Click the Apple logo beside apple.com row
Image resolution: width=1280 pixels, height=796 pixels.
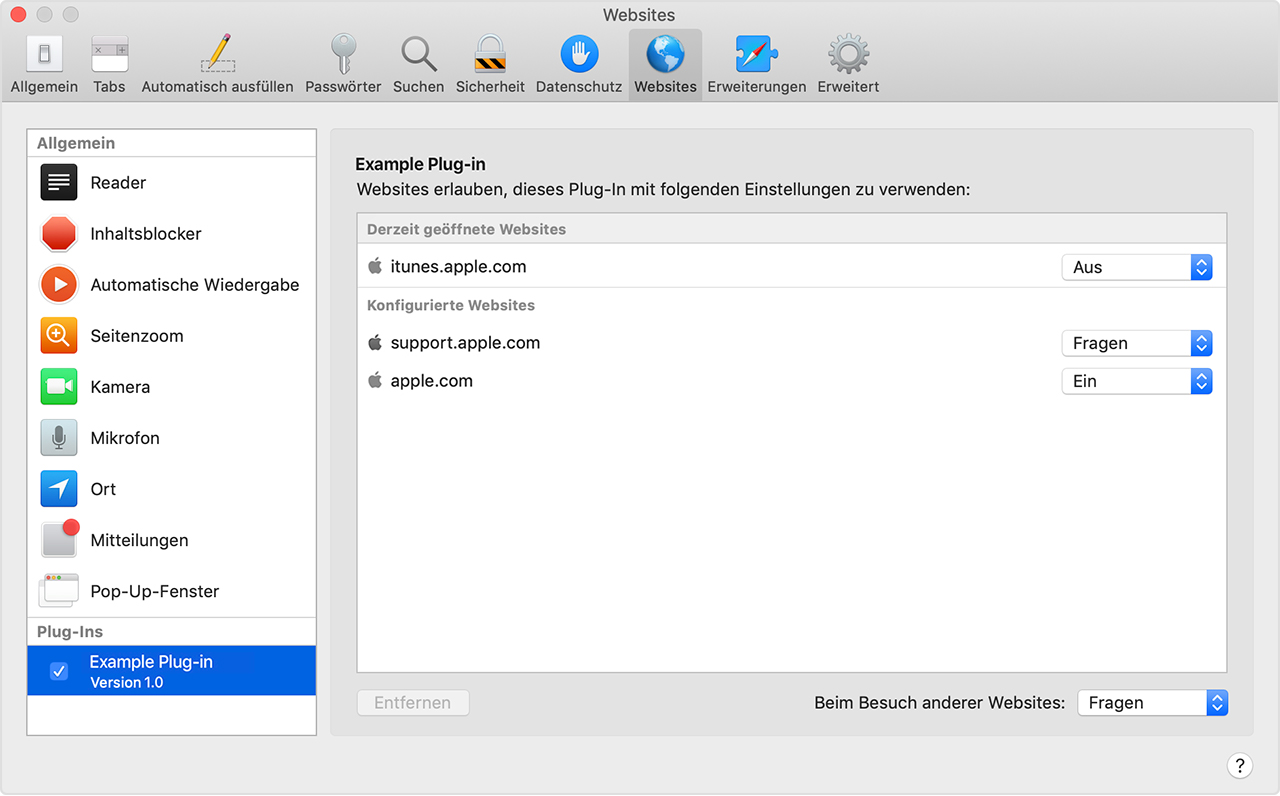tap(375, 380)
